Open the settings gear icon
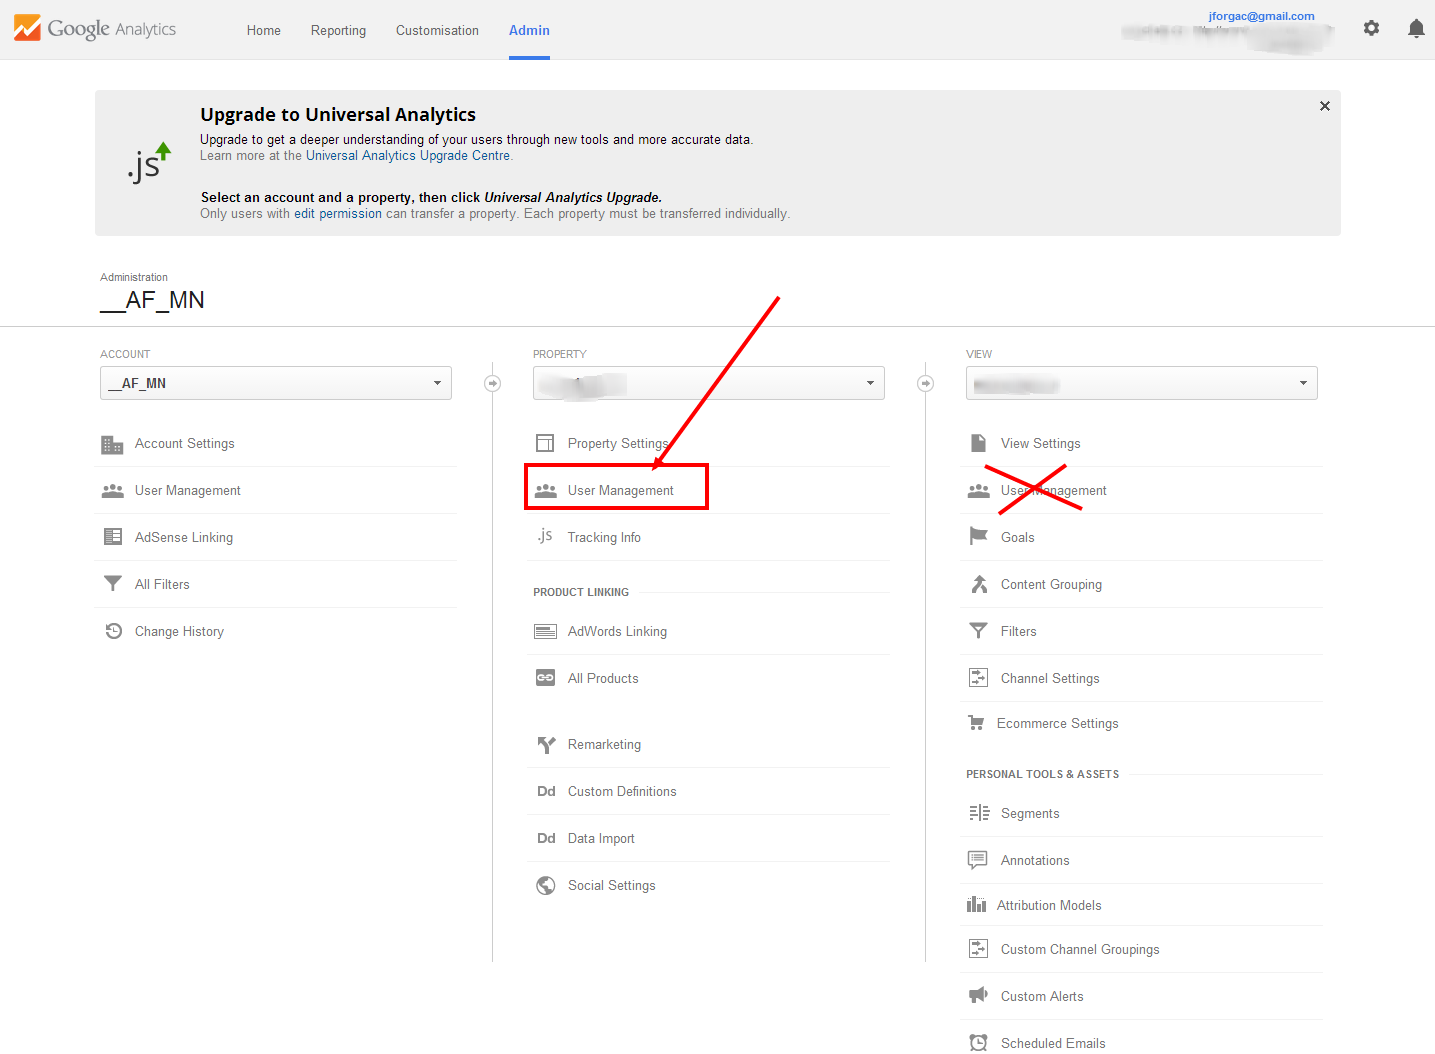 [x=1371, y=28]
